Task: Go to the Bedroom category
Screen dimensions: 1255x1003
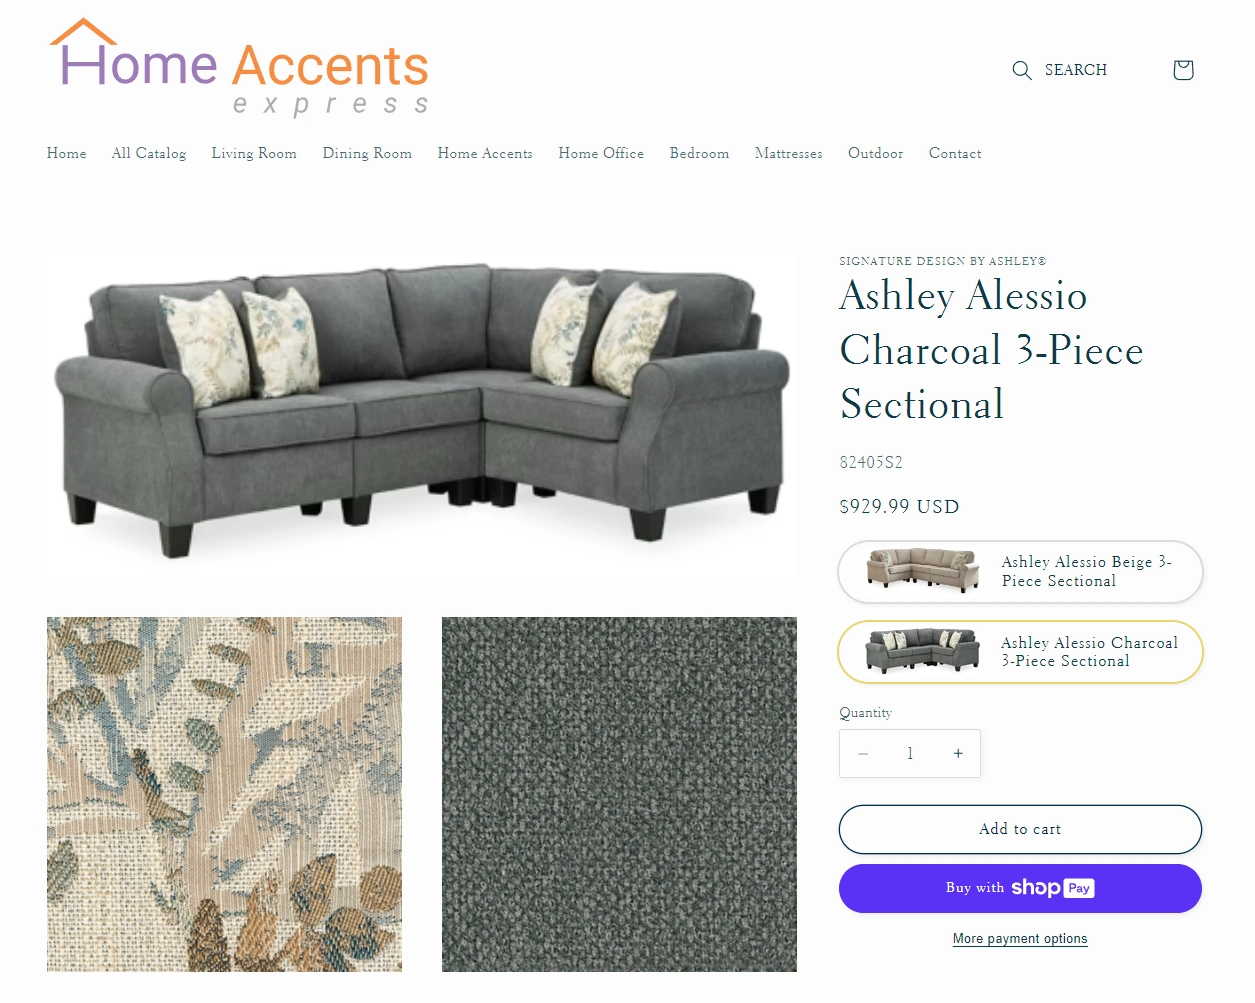Action: (699, 153)
